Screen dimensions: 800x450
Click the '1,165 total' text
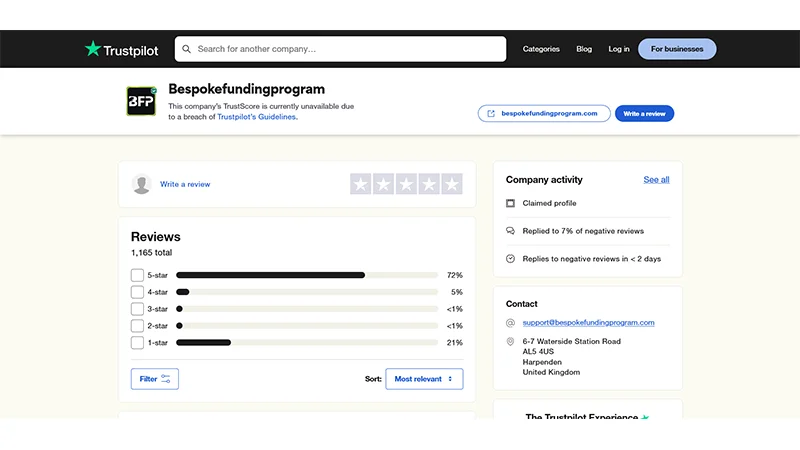tap(152, 253)
